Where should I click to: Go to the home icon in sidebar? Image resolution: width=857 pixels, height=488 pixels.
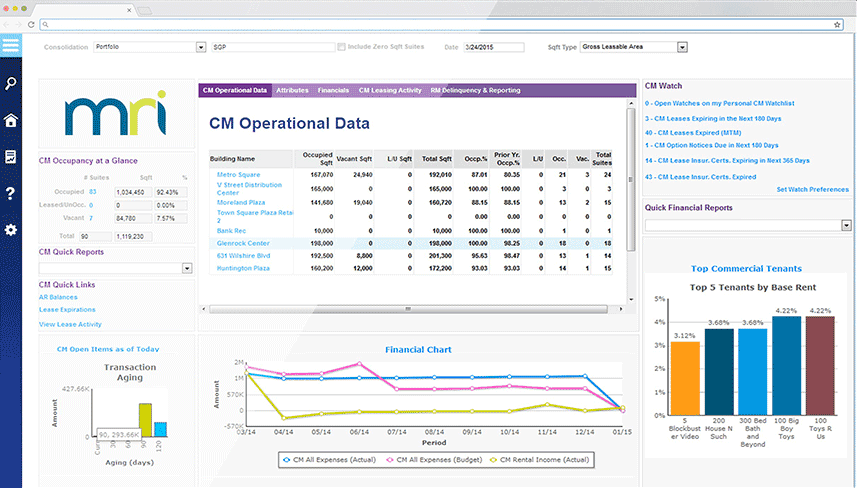click(x=10, y=120)
